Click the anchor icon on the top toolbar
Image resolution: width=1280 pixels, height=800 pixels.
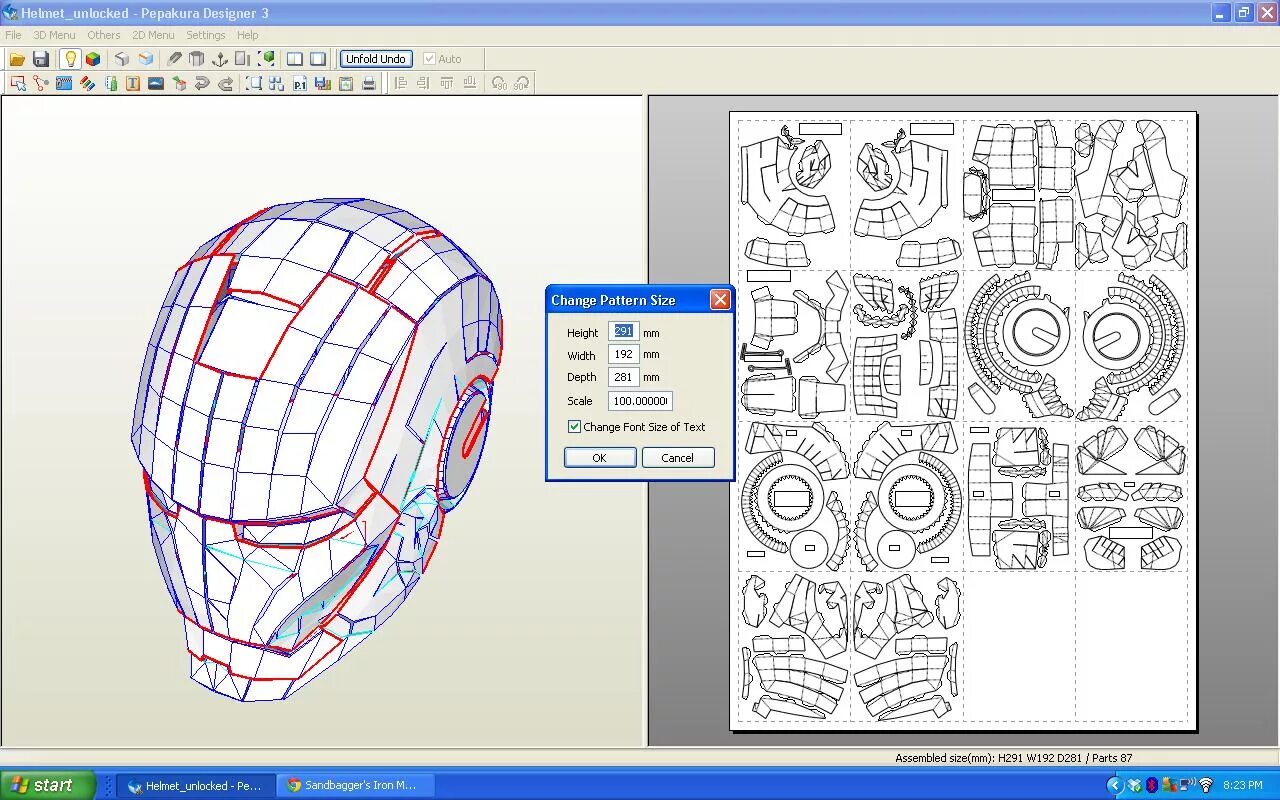[221, 58]
